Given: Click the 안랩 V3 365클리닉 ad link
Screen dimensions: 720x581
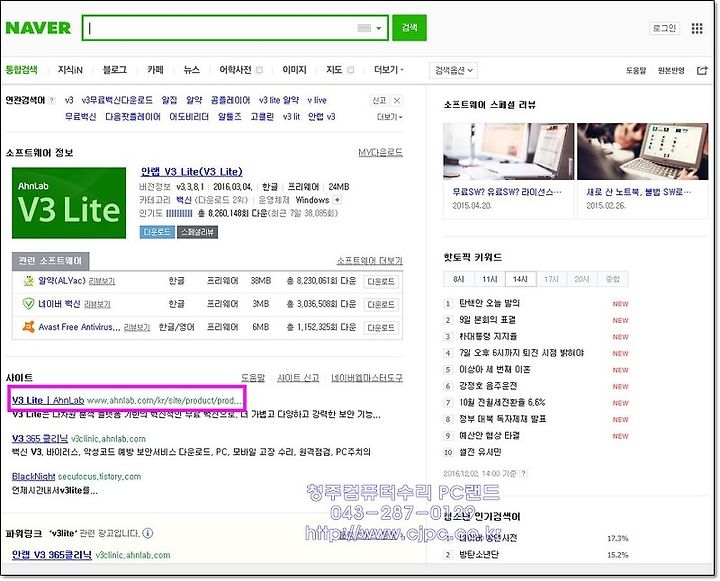Looking at the screenshot, I should click(52, 555).
